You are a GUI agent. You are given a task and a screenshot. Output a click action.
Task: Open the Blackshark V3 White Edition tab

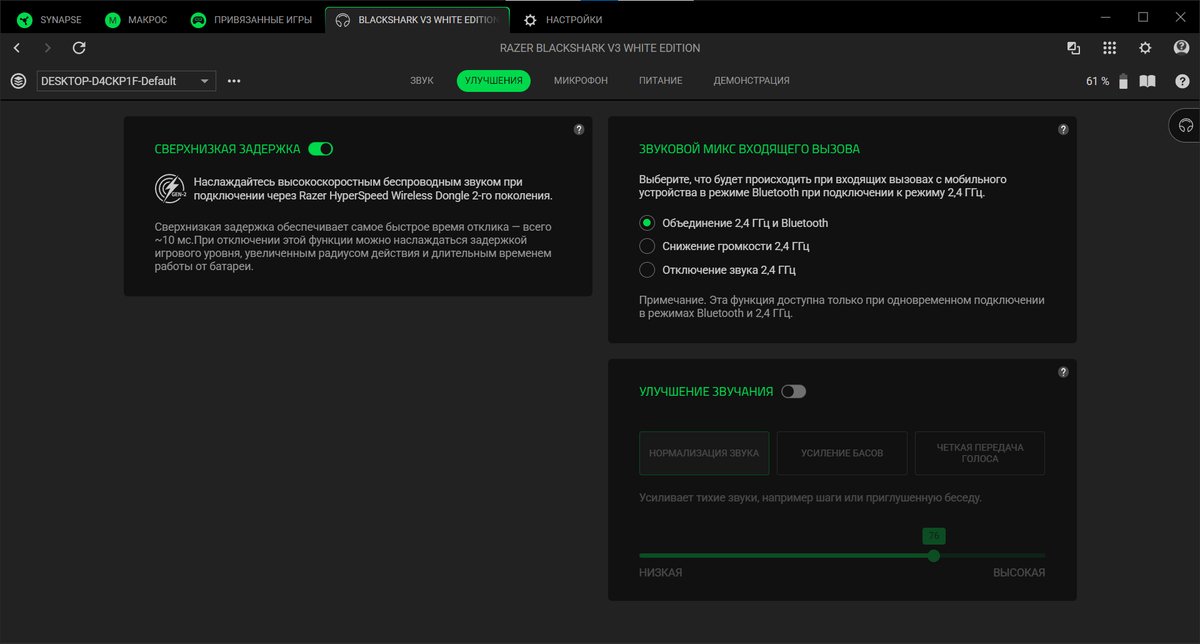(x=417, y=20)
